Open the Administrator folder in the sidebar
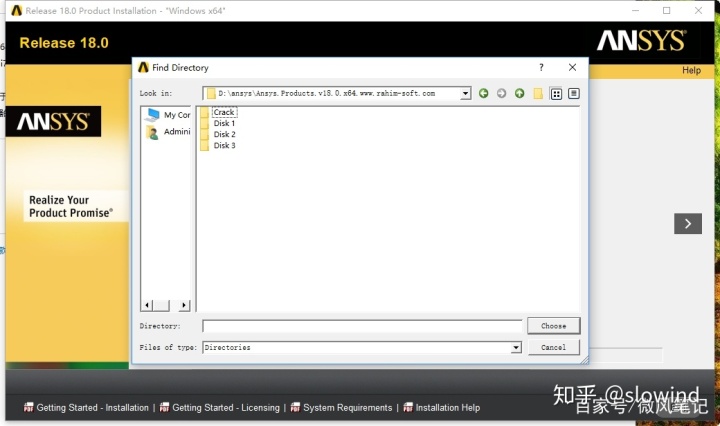The image size is (720, 426). coord(167,132)
